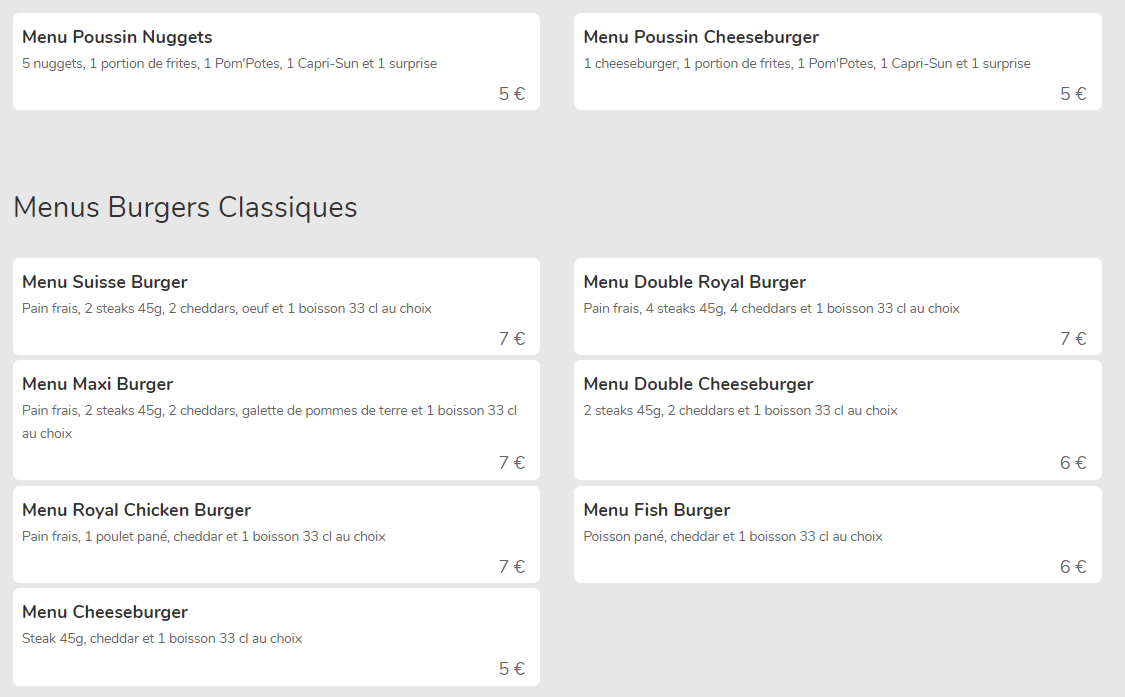Select the Menu Poussin Nuggets card
Viewport: 1125px width, 697px height.
[x=276, y=62]
